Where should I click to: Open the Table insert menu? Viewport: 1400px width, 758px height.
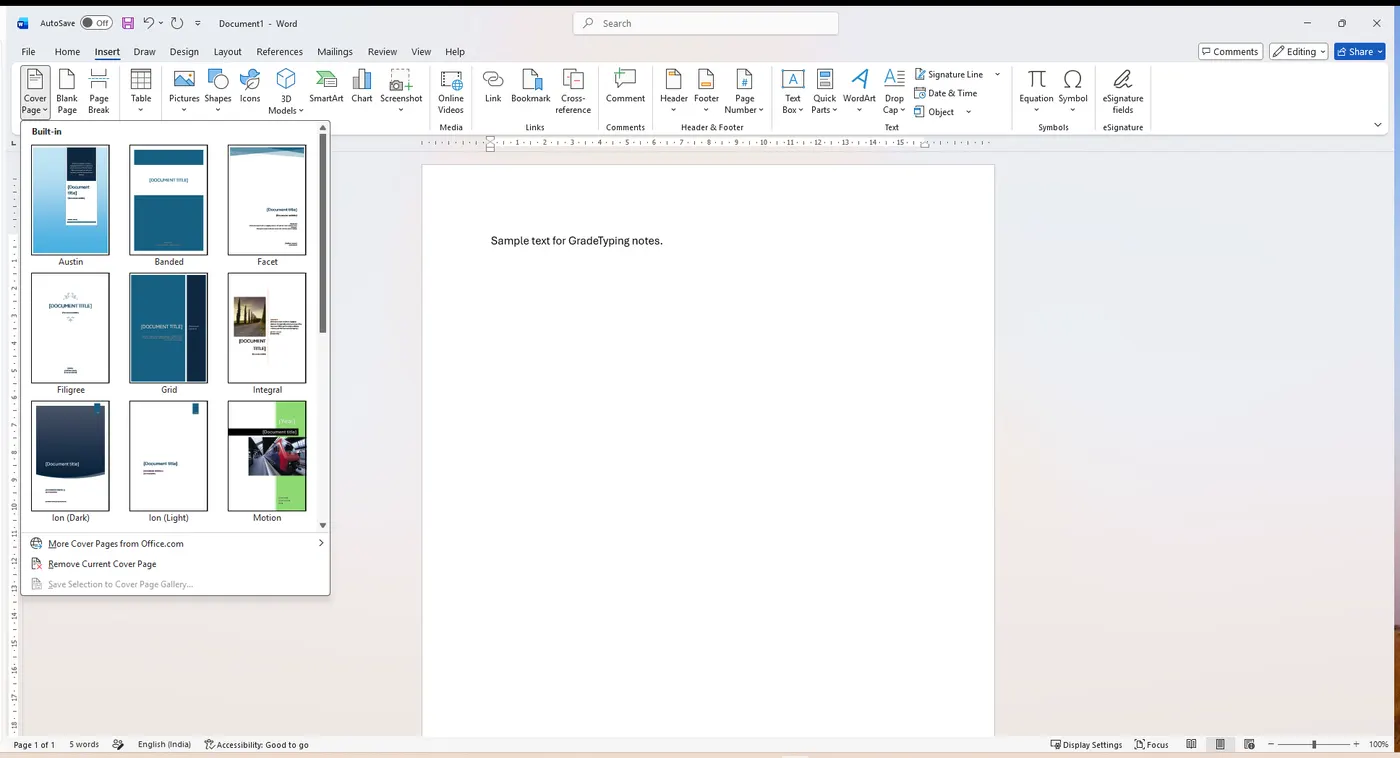[141, 92]
